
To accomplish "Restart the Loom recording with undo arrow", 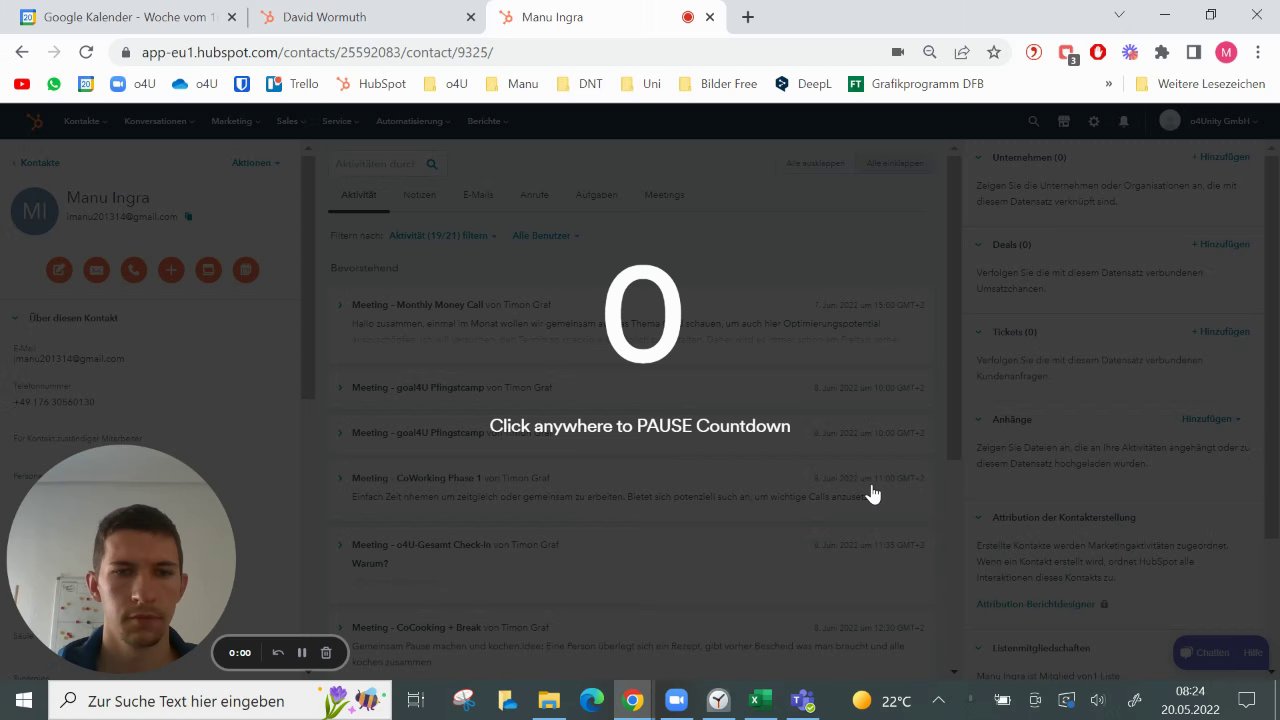I will pyautogui.click(x=278, y=653).
